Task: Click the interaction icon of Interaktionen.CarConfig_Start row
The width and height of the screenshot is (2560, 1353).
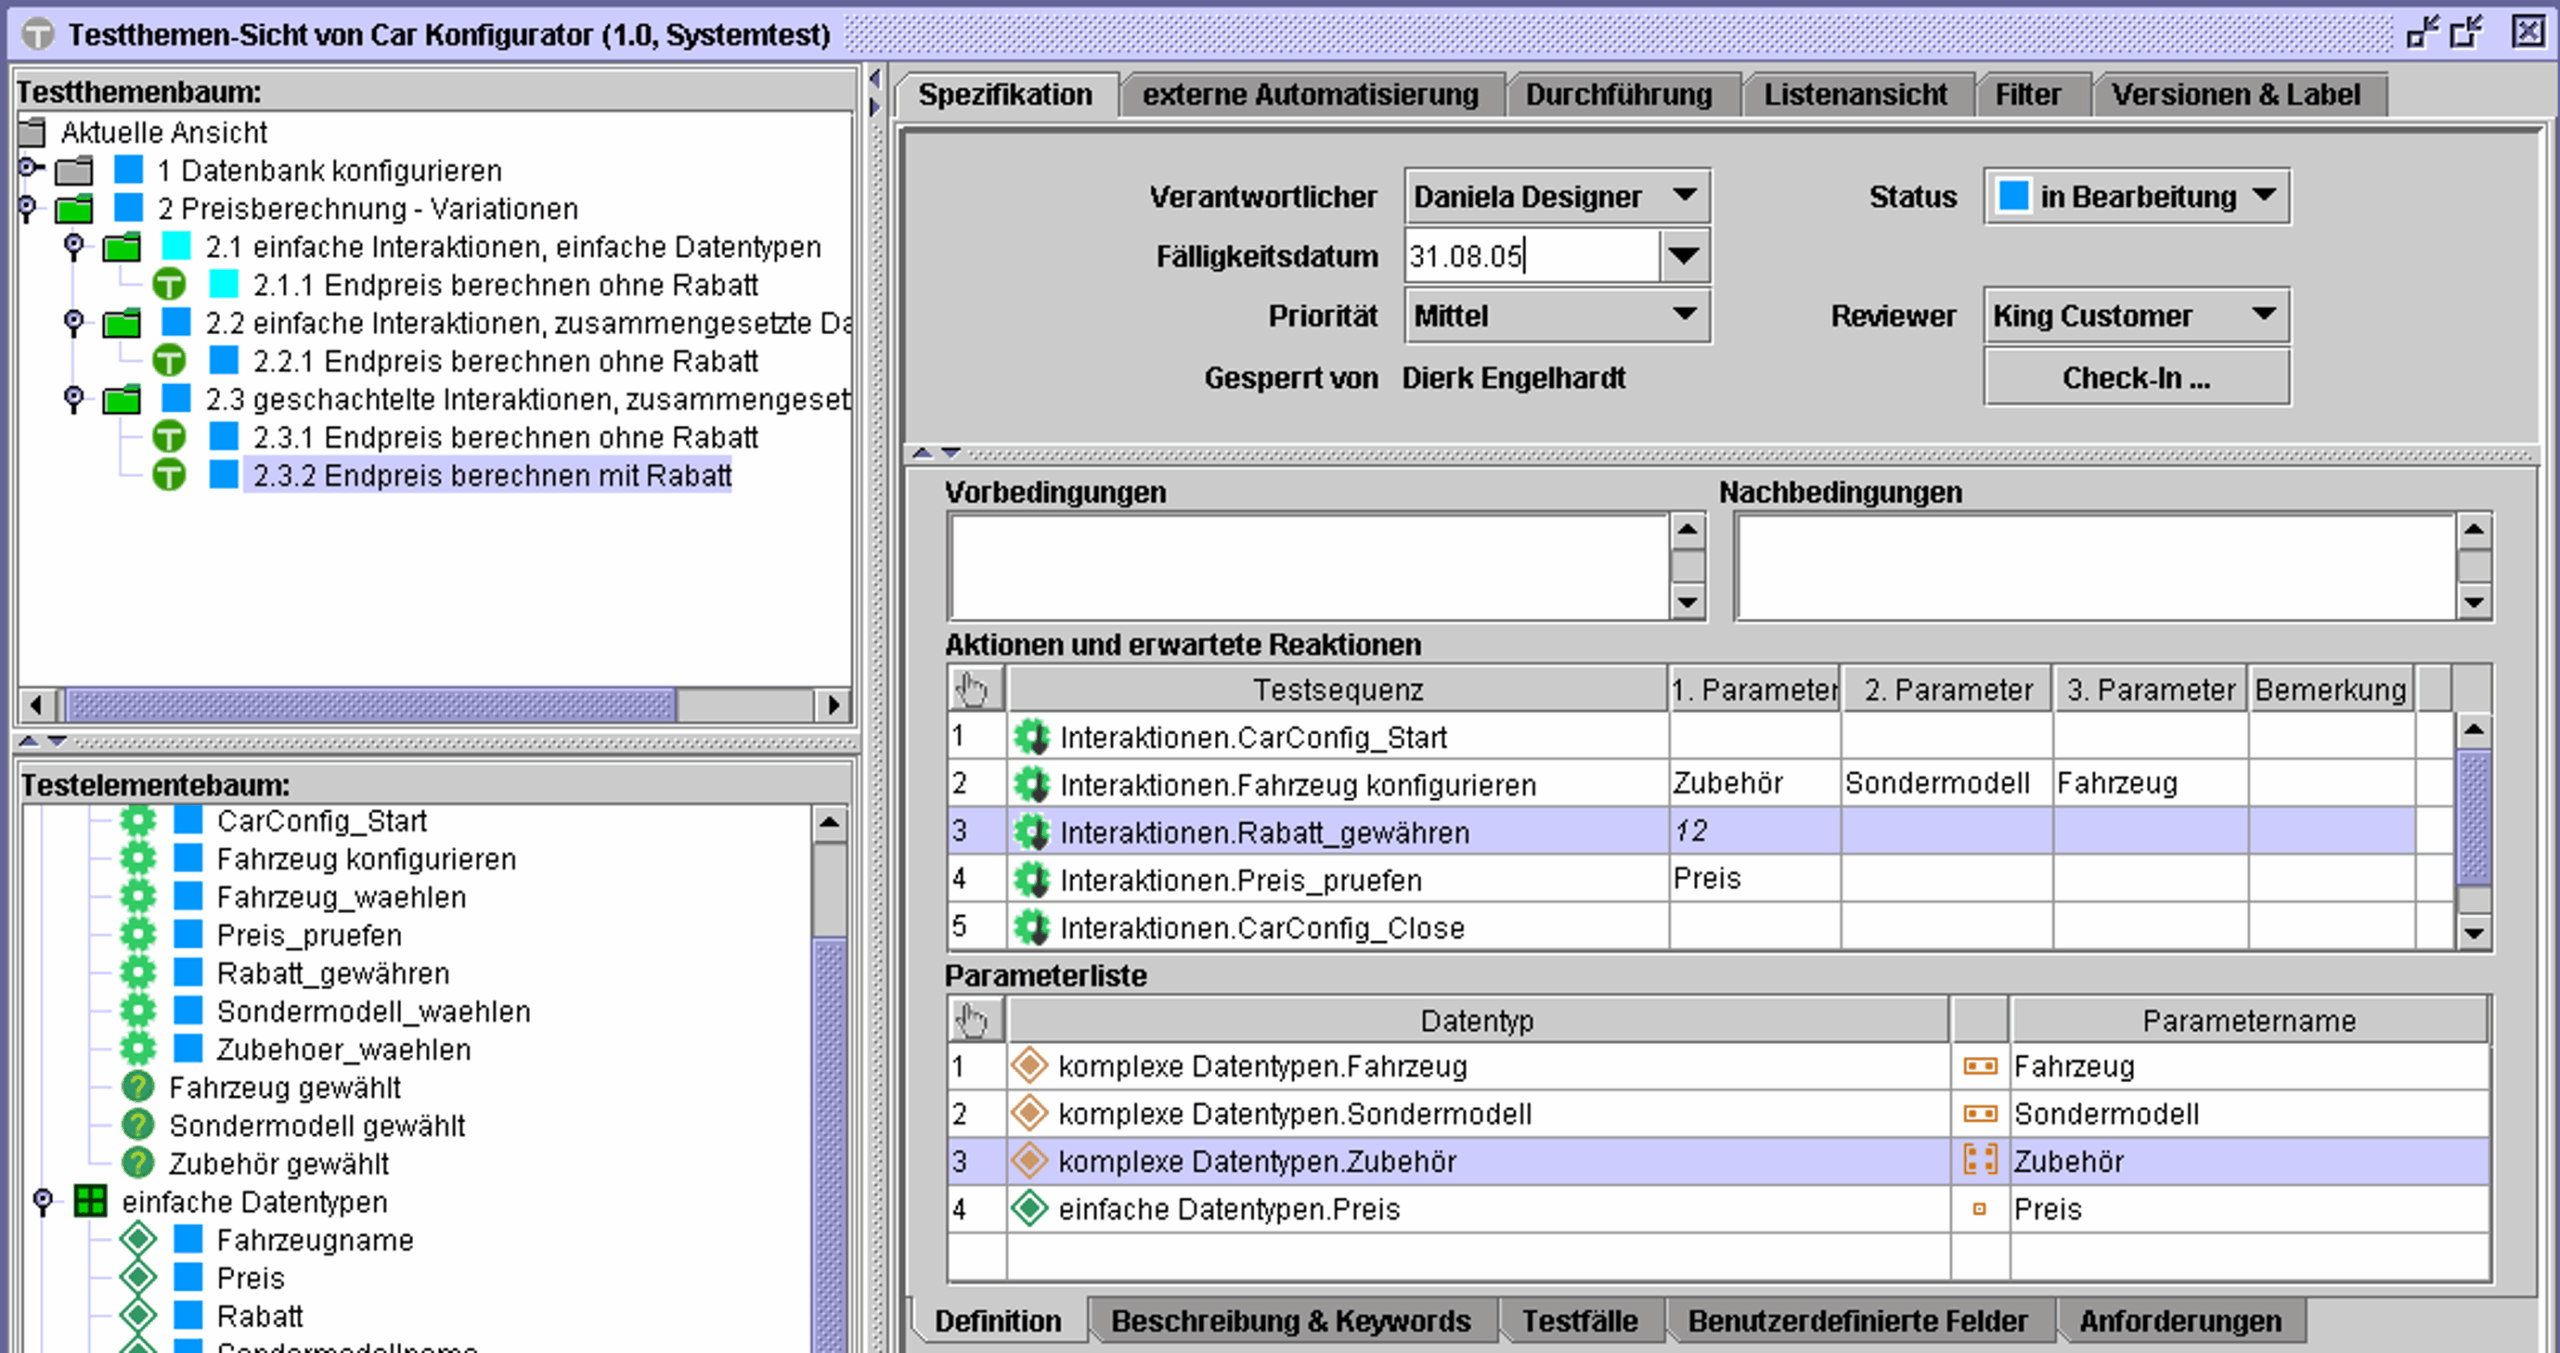Action: click(1031, 737)
